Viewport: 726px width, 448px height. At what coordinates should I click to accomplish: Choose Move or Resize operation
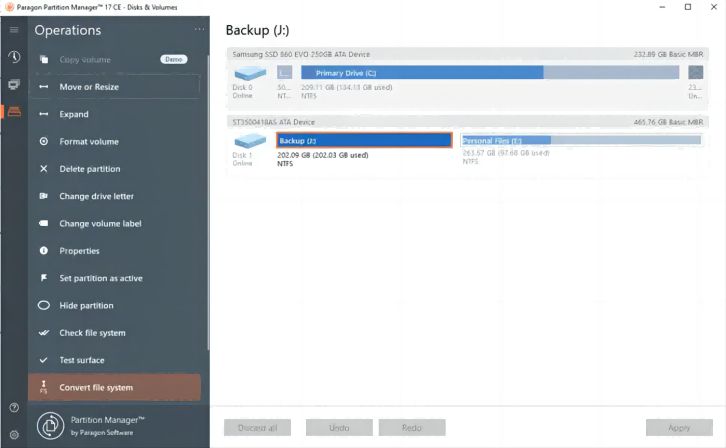[116, 87]
